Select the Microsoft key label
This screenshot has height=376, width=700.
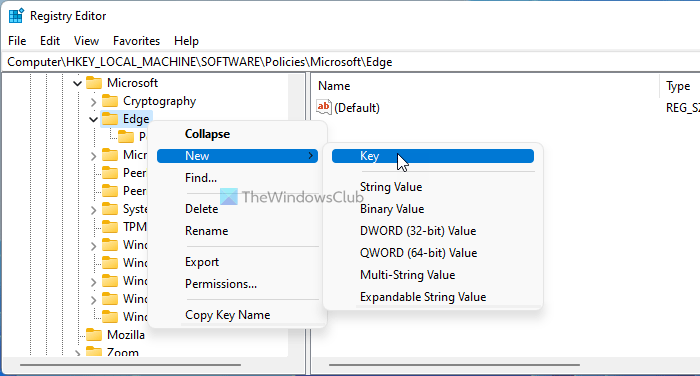132,83
